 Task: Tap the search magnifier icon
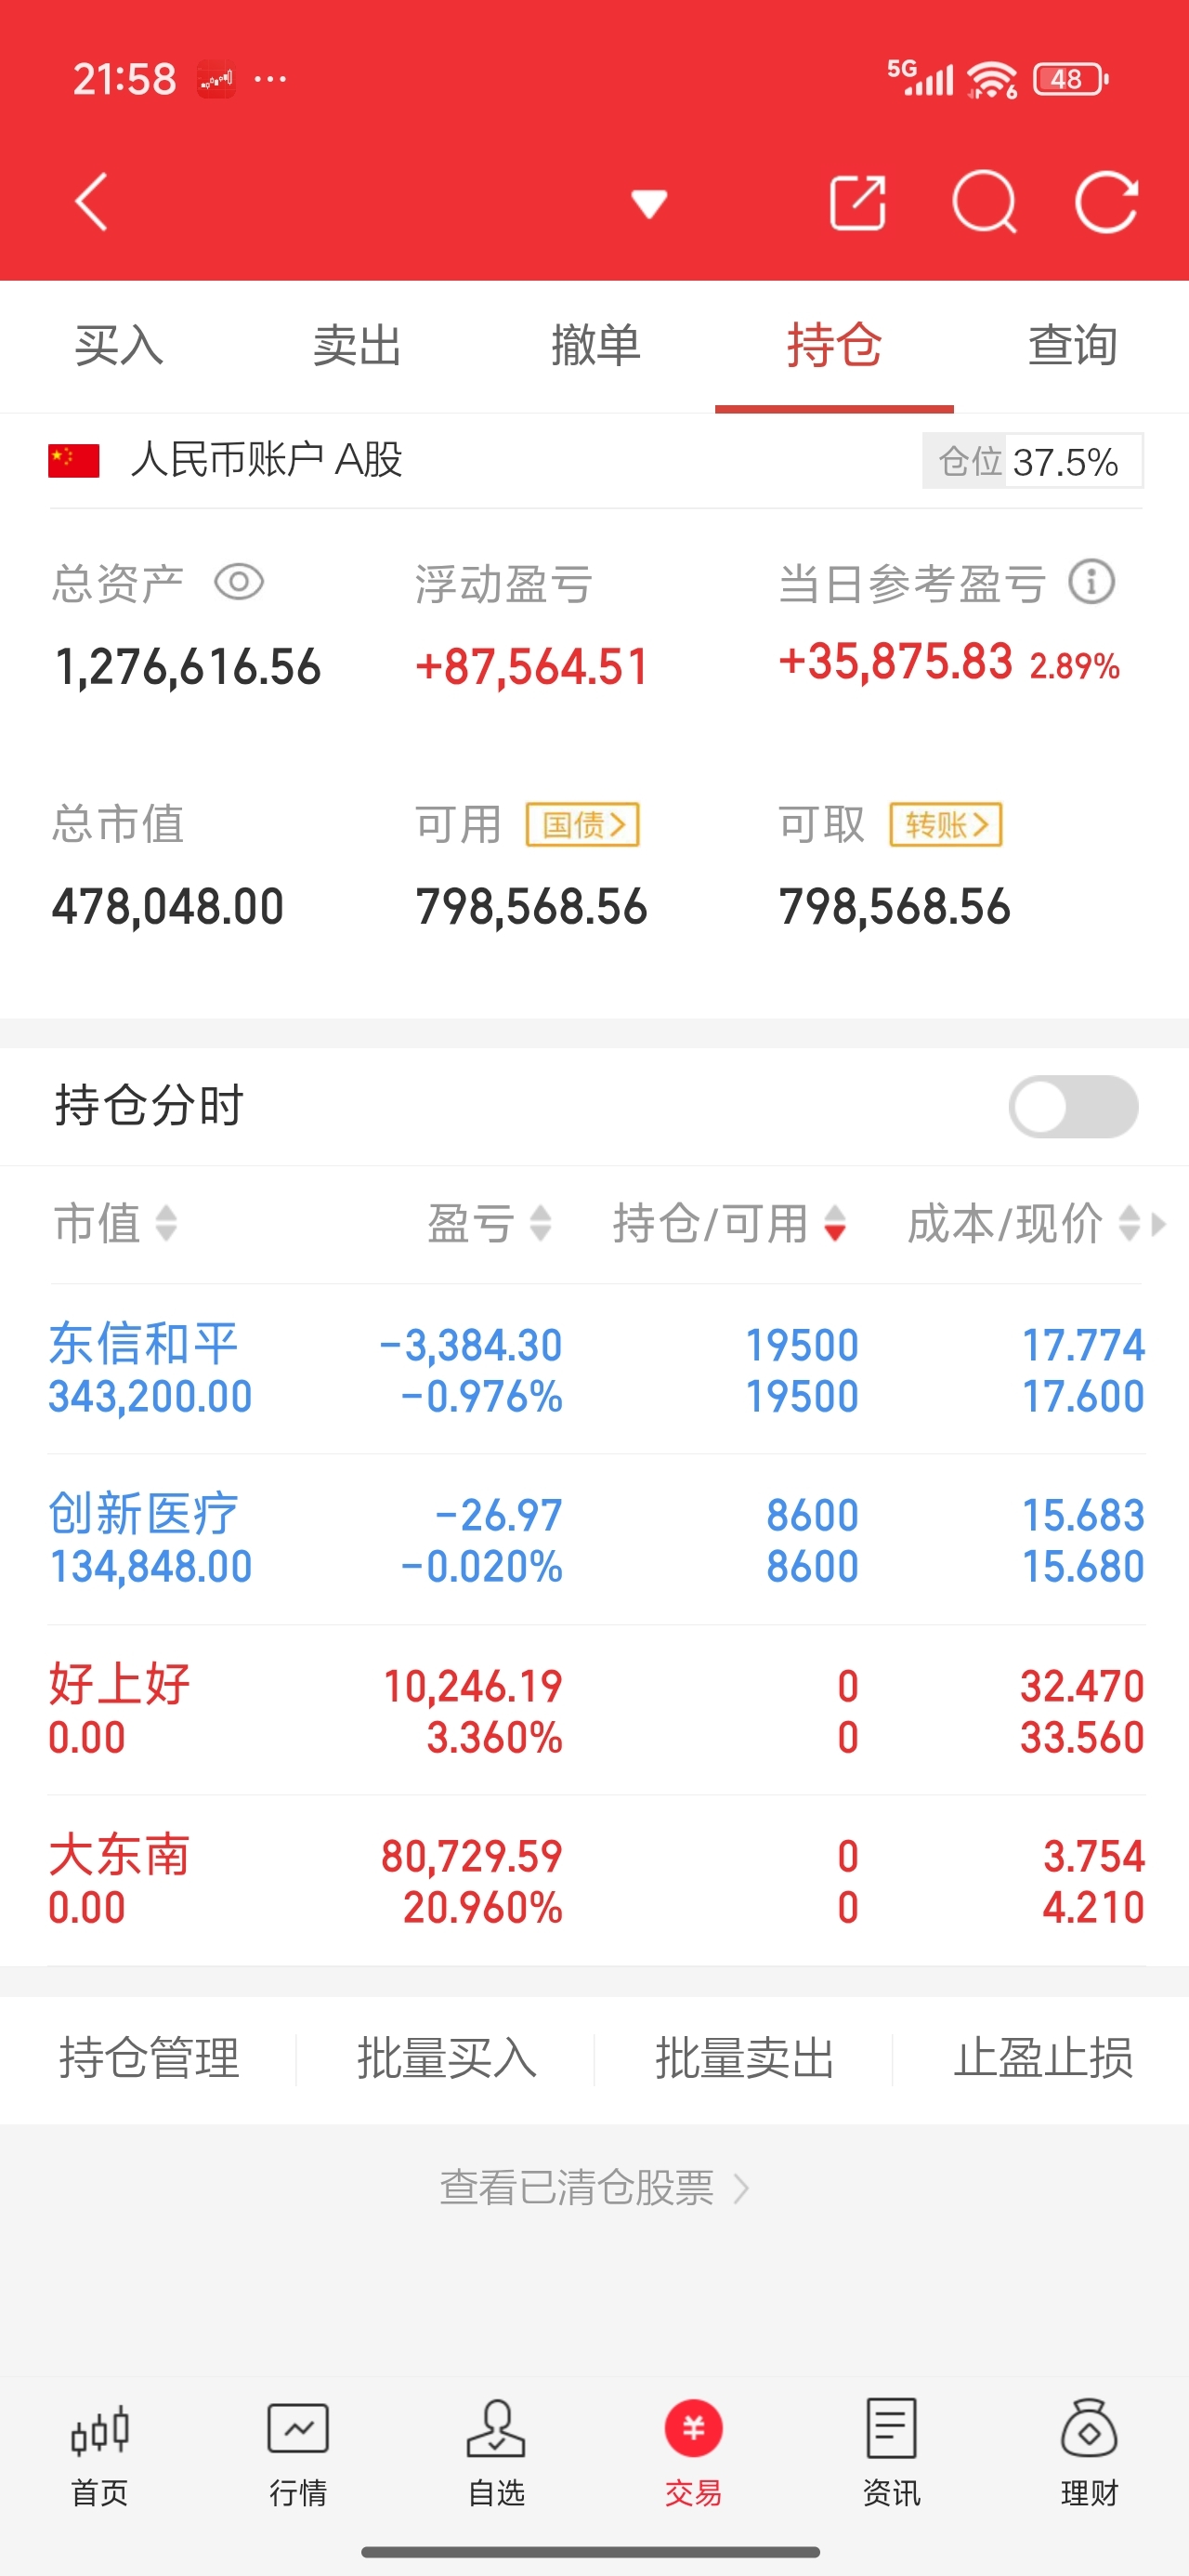click(x=984, y=203)
